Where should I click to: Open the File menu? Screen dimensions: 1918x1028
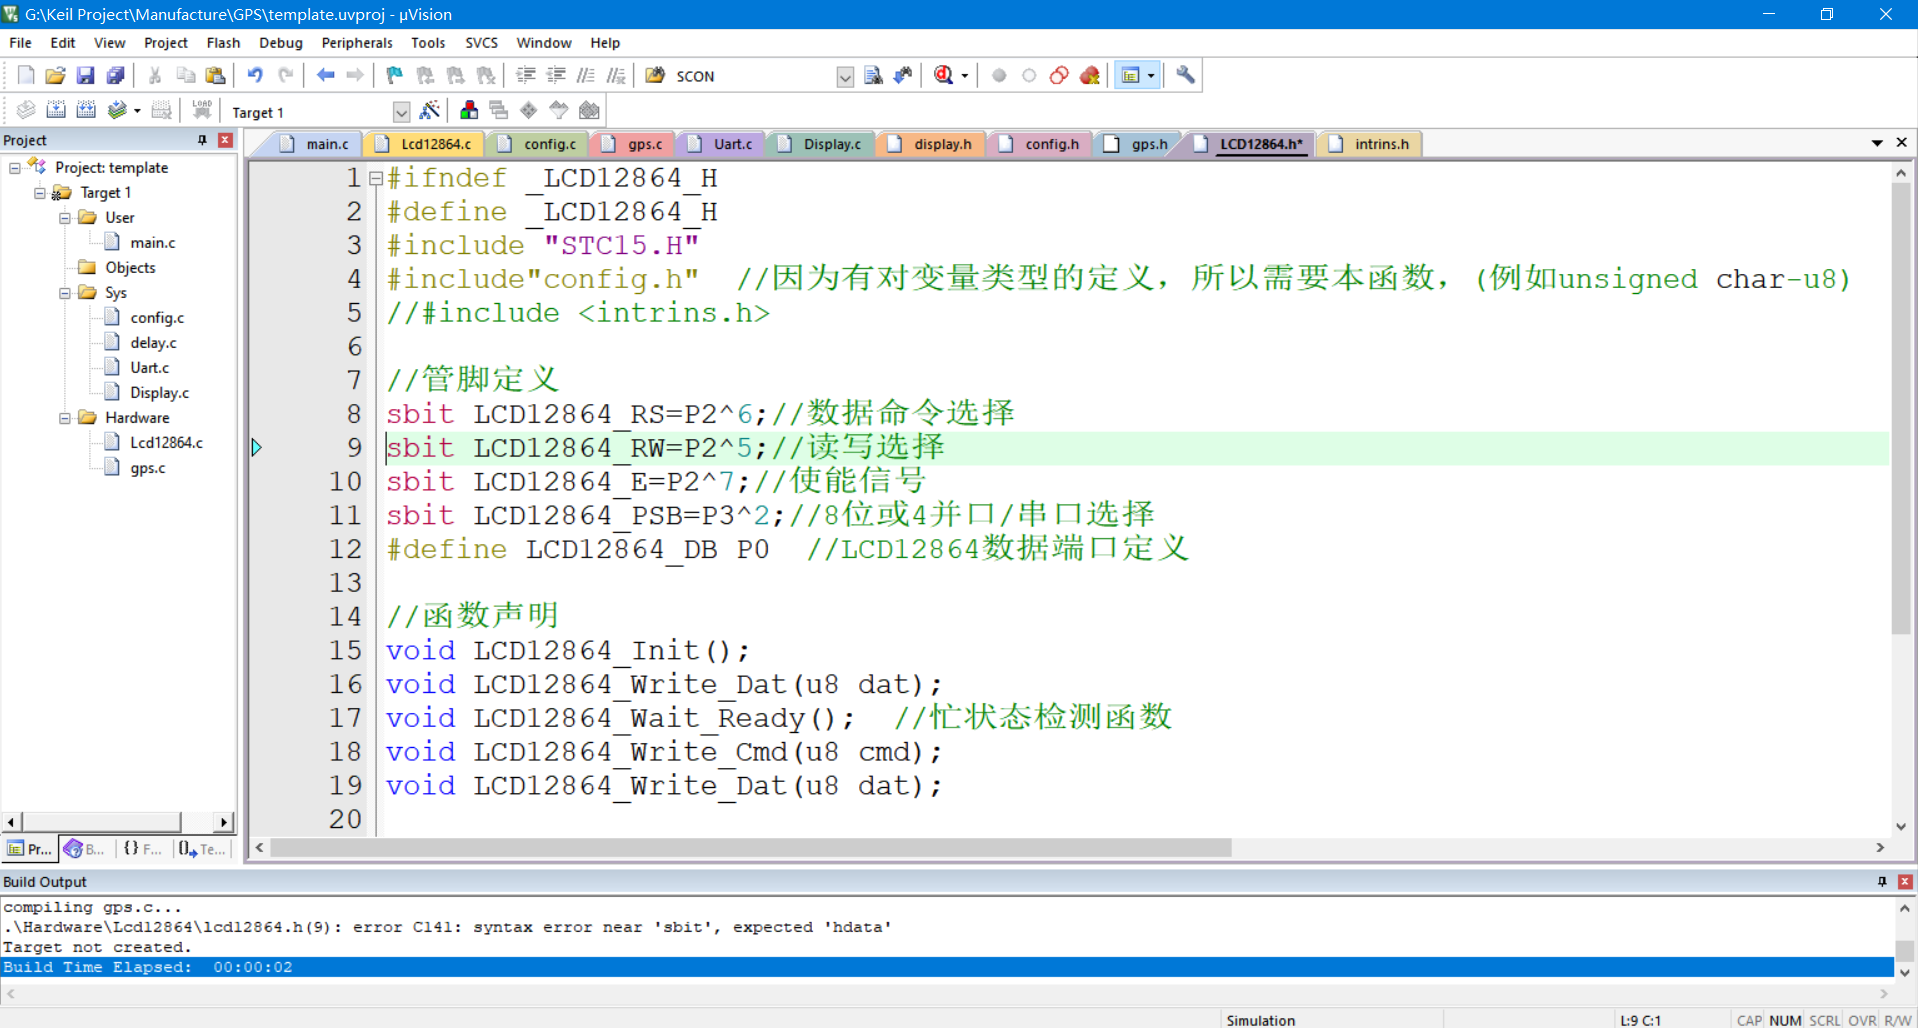20,43
